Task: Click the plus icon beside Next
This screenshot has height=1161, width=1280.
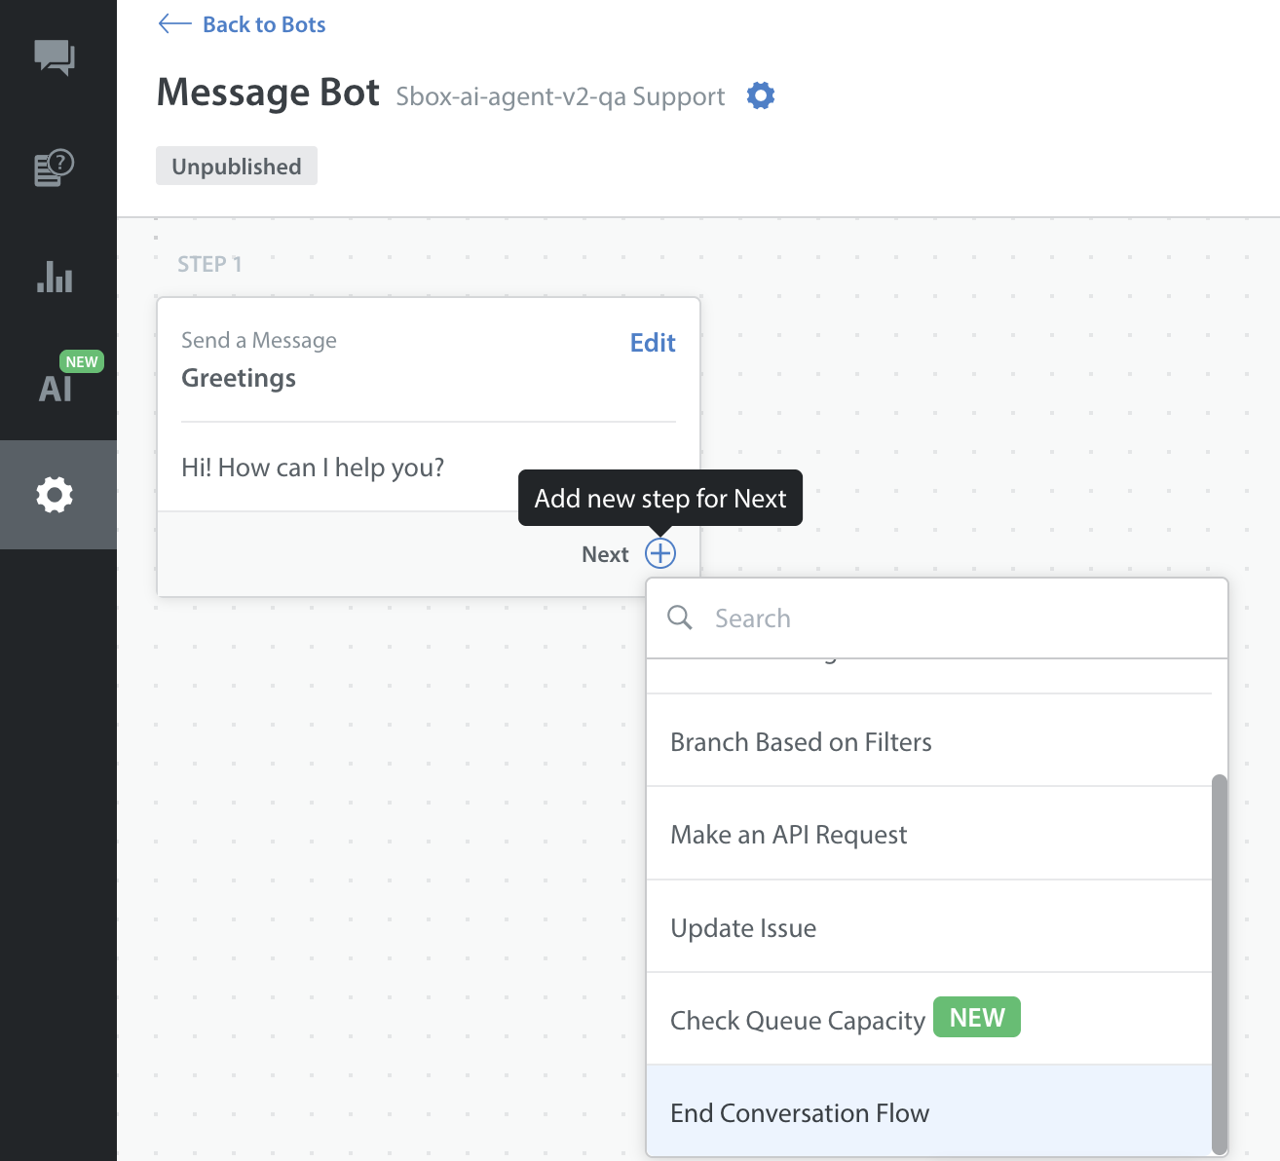Action: coord(660,553)
